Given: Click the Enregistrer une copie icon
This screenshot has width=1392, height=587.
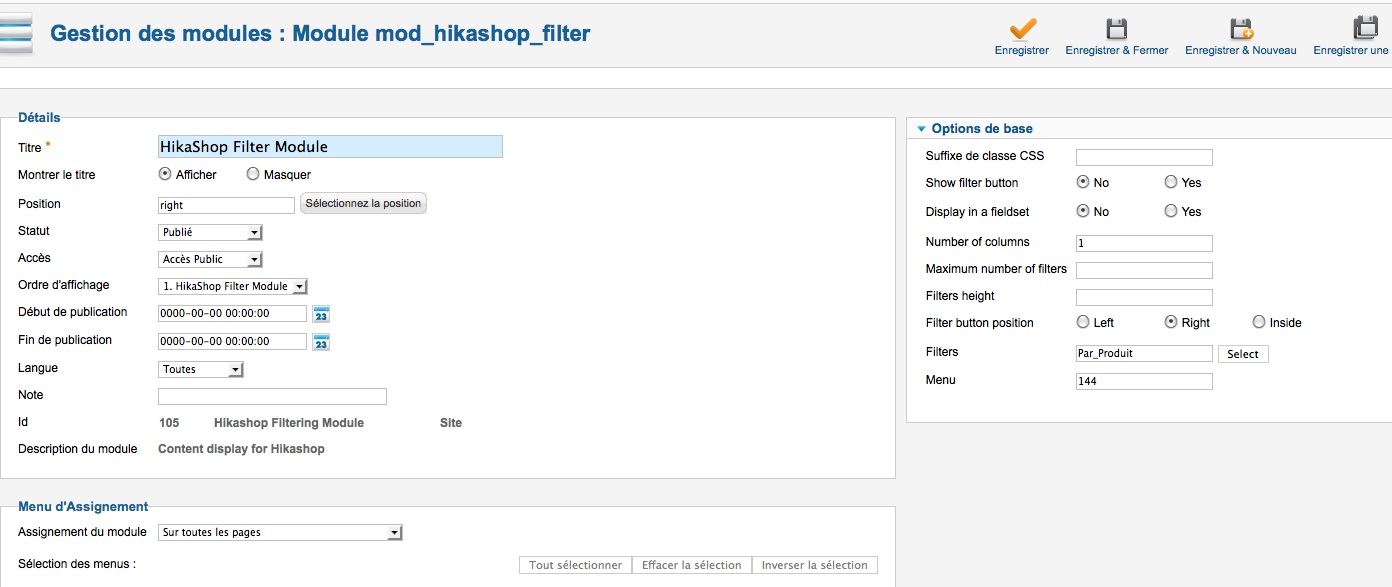Looking at the screenshot, I should tap(1365, 28).
